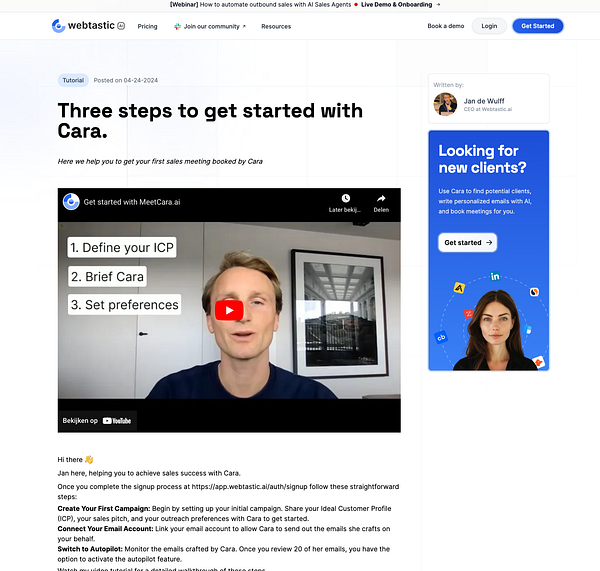Open the Pricing menu item

147,26
